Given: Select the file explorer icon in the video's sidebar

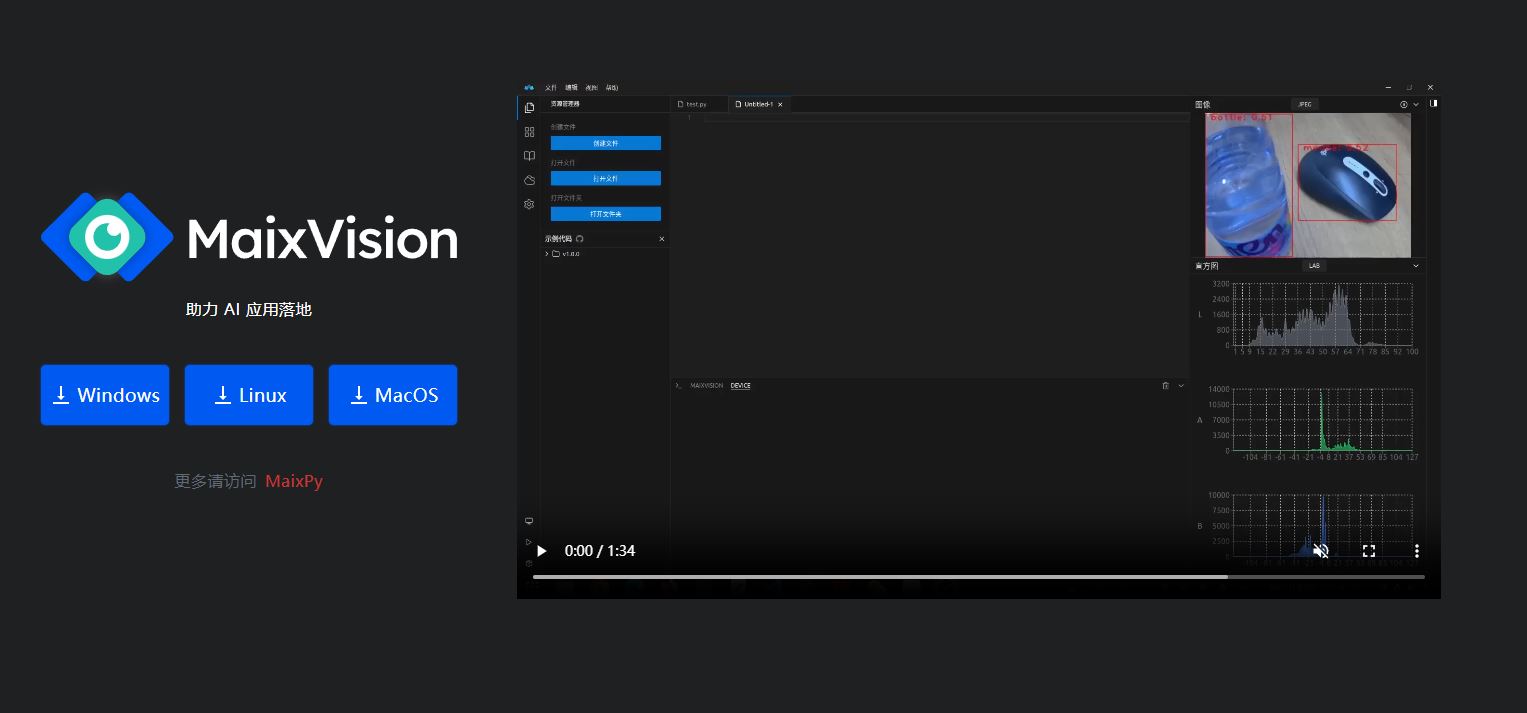Looking at the screenshot, I should tap(529, 107).
